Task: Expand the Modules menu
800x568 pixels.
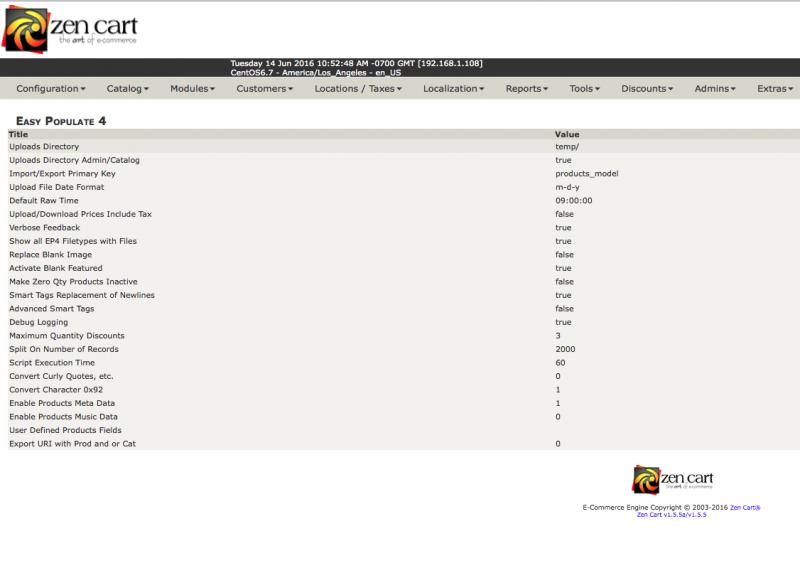Action: click(192, 89)
